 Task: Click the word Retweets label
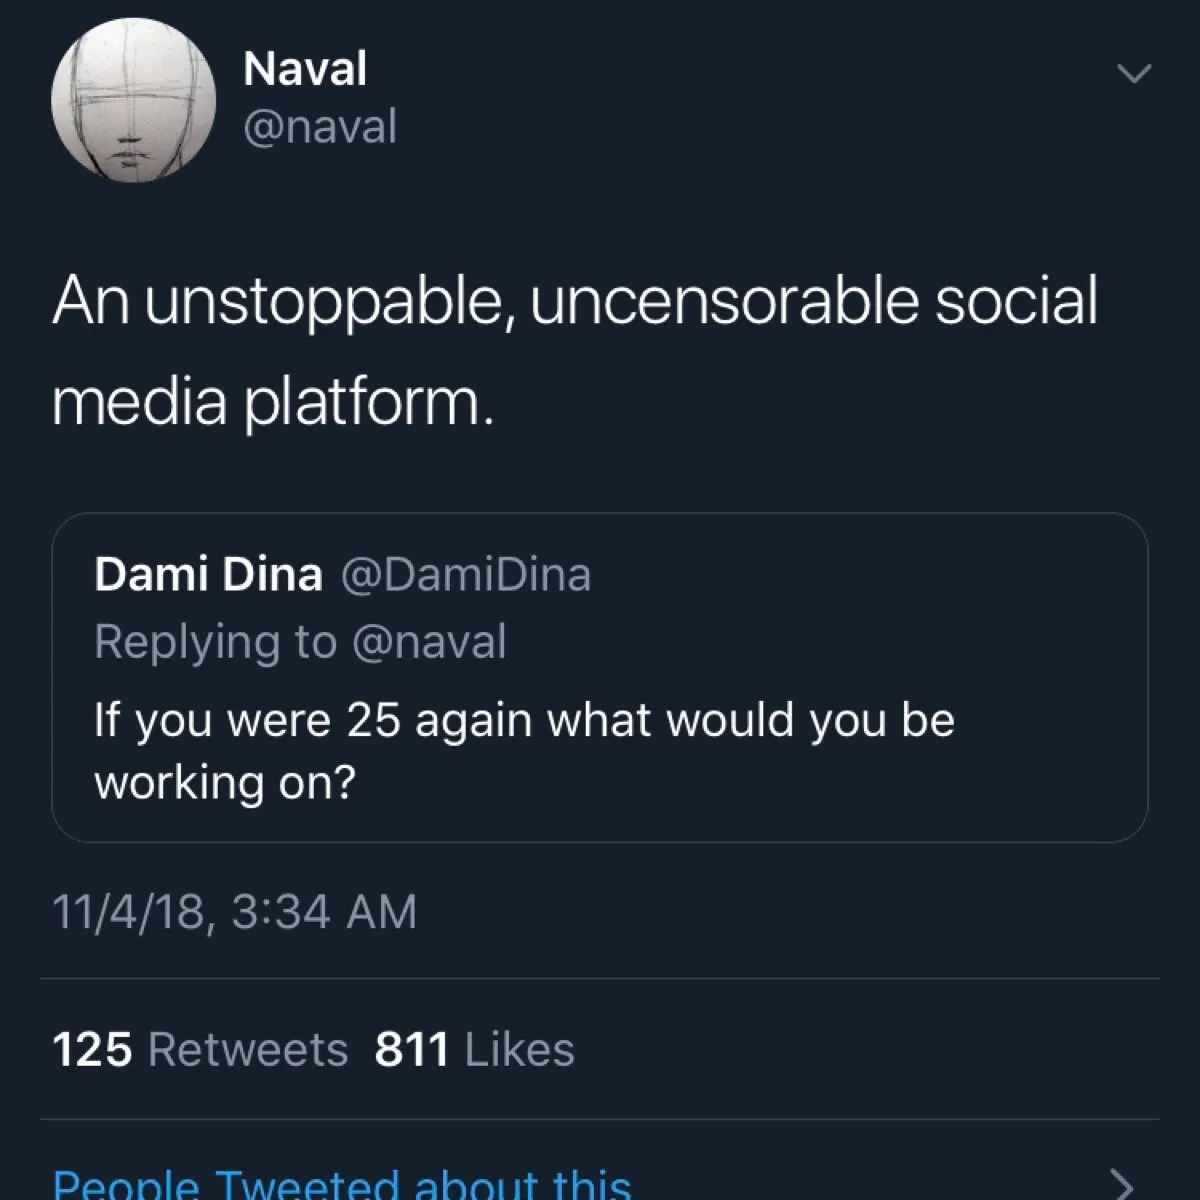click(248, 1050)
